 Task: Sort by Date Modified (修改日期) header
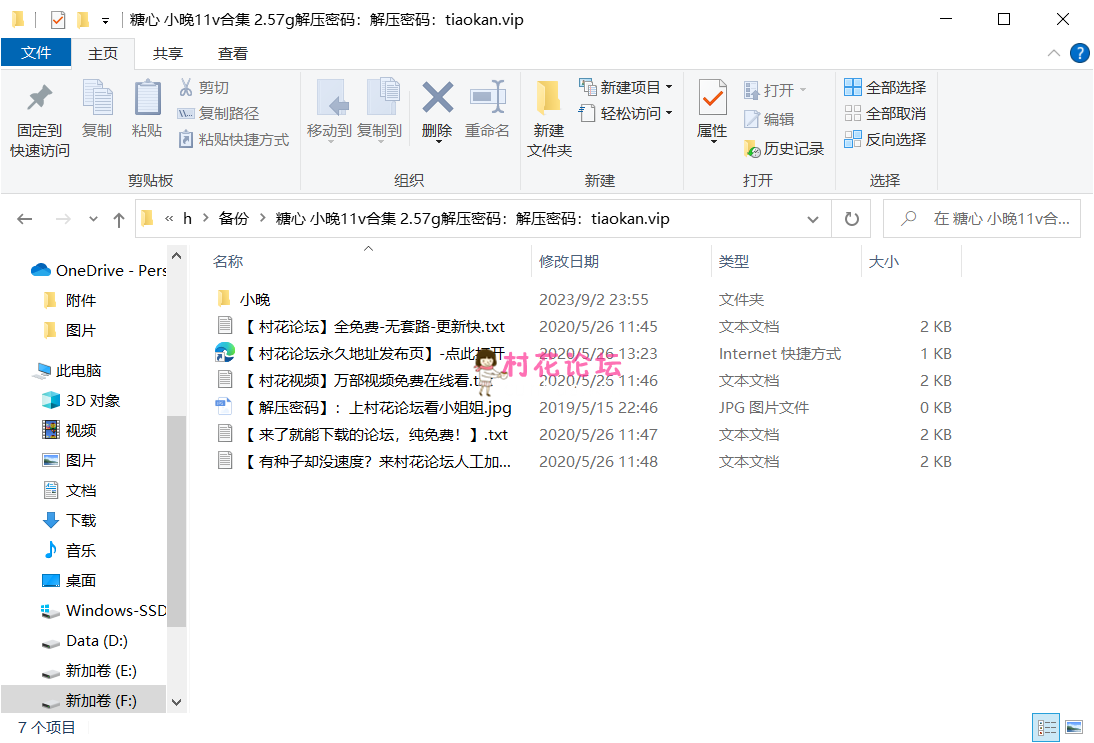(569, 262)
